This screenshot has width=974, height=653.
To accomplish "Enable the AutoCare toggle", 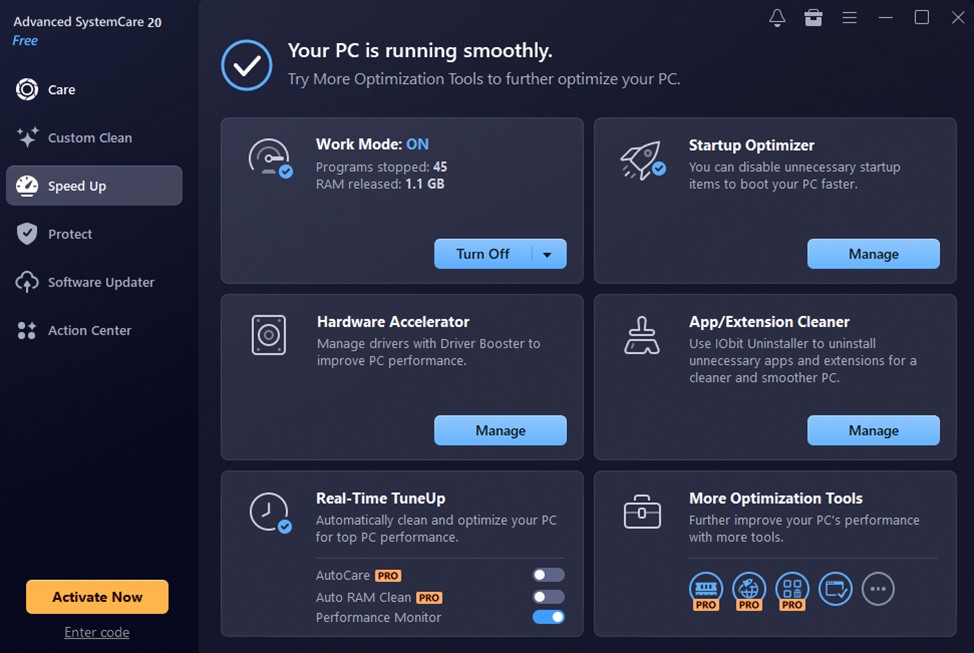I will point(548,575).
